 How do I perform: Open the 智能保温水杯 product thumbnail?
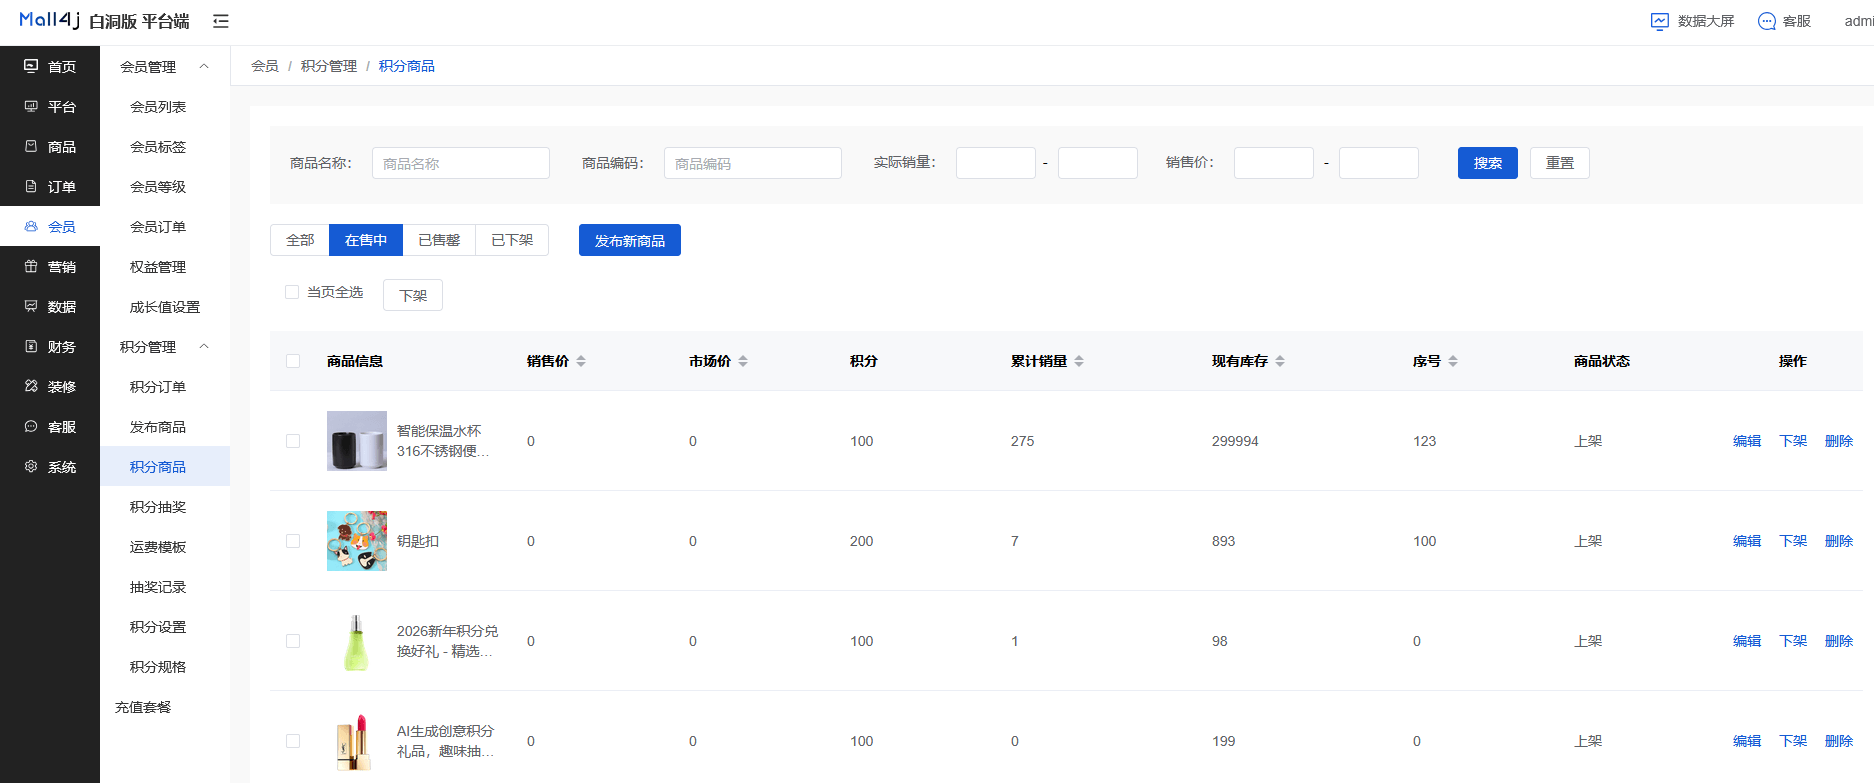tap(357, 441)
